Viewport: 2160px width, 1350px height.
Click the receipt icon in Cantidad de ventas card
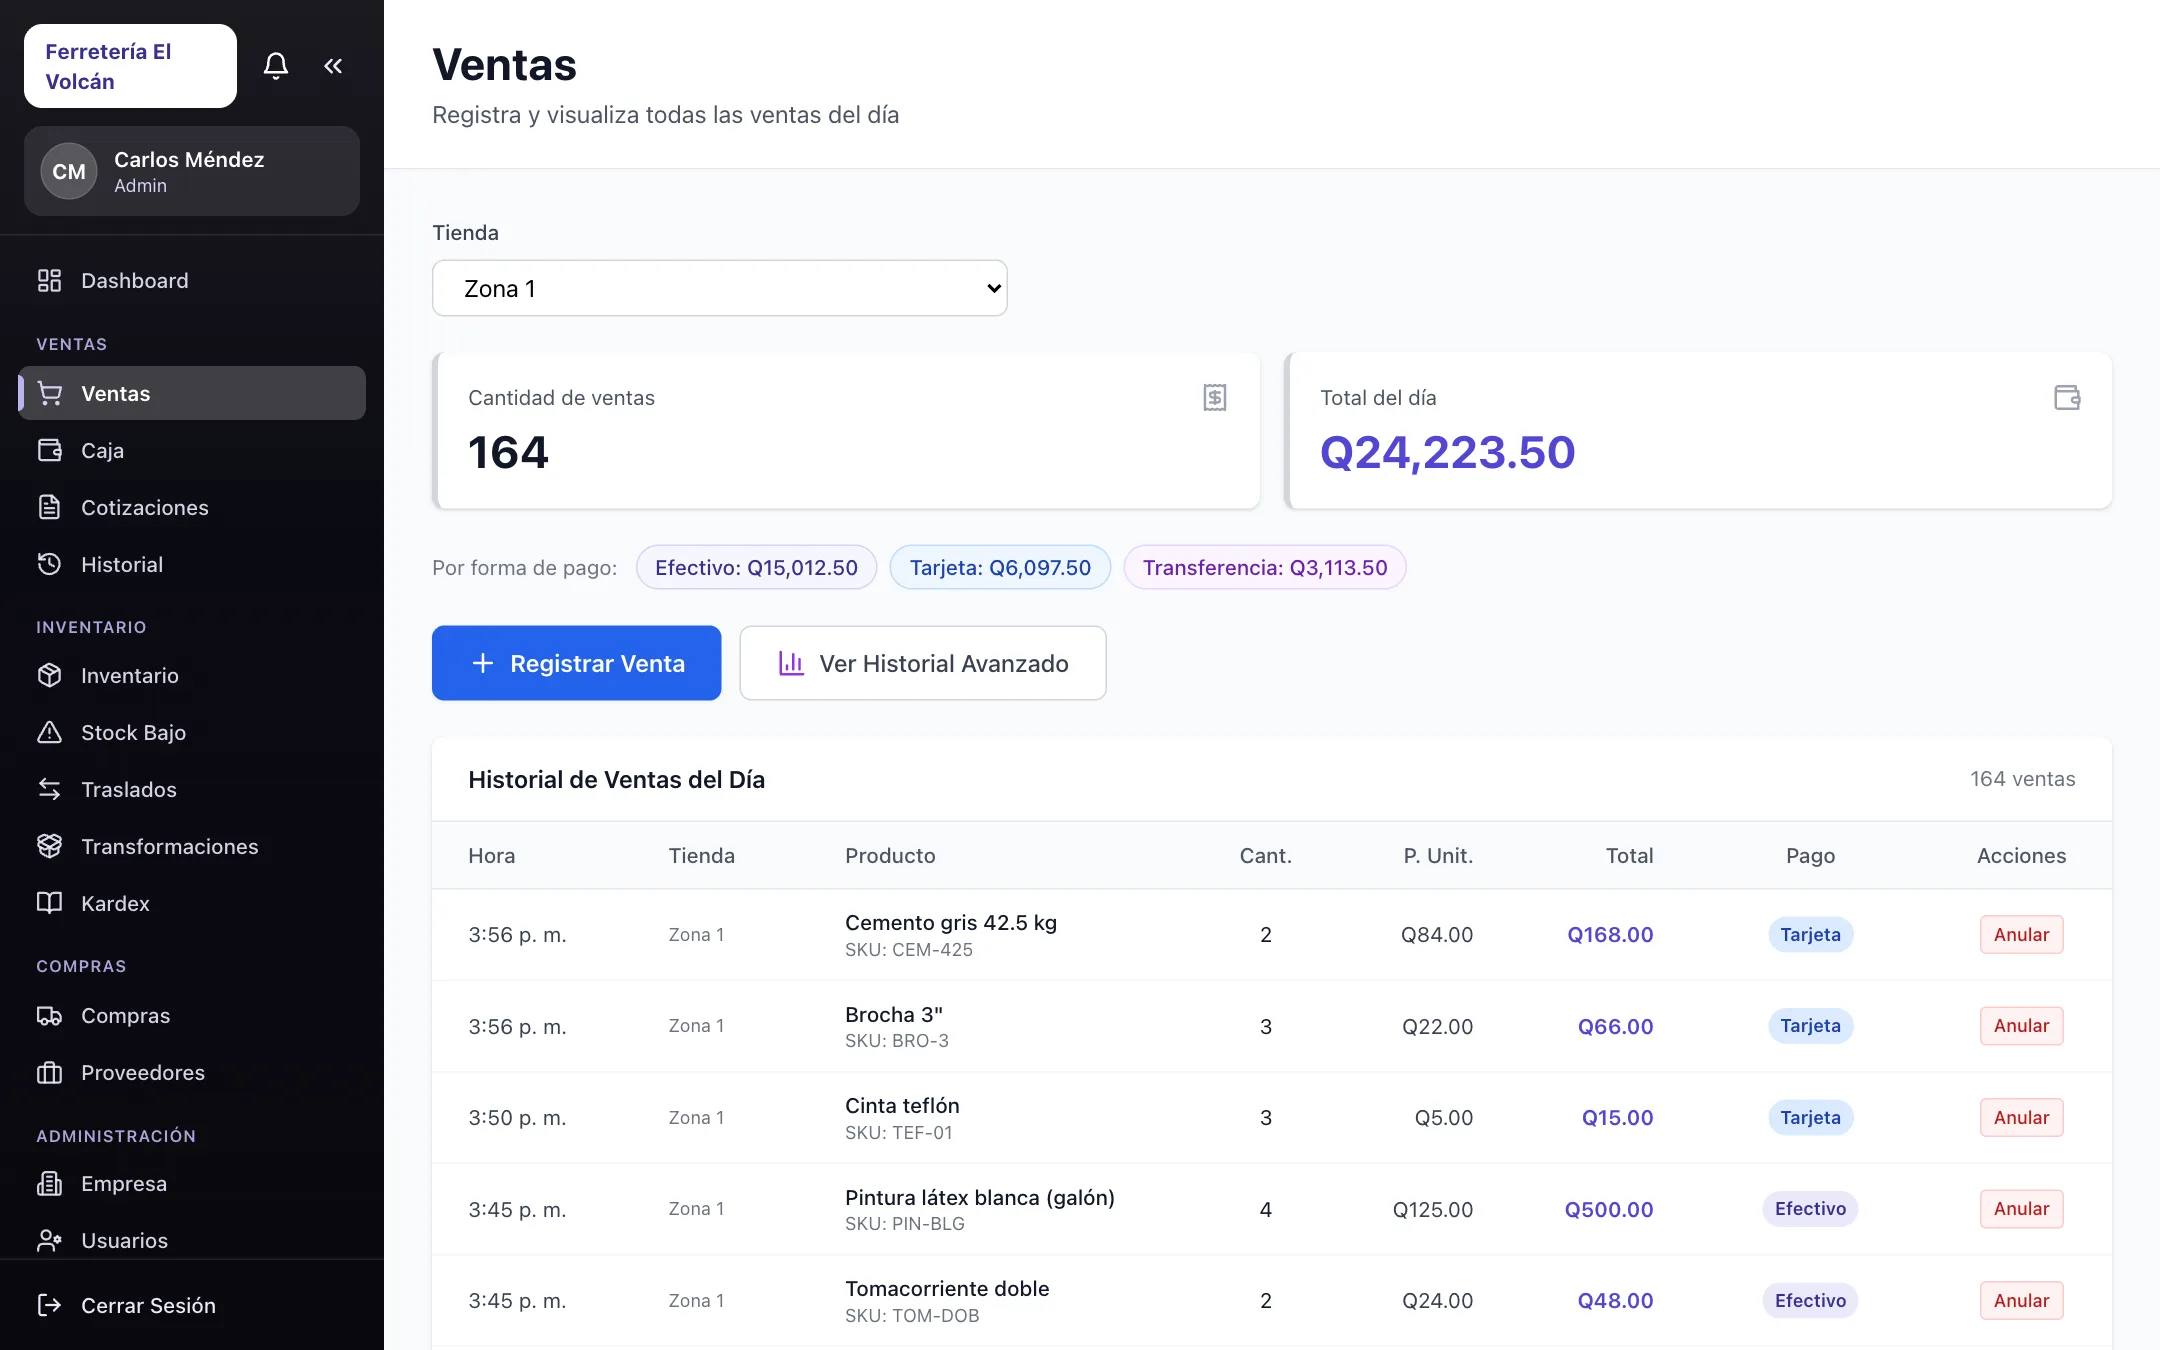click(1215, 398)
